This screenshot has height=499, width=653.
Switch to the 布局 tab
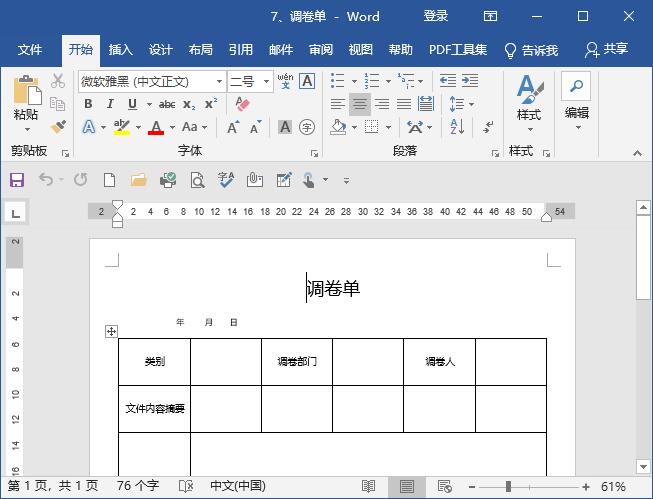point(201,50)
